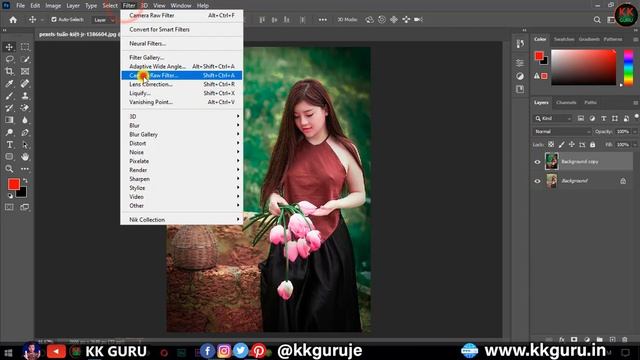Choose Lens Correction entry
Image resolution: width=640 pixels, height=360 pixels.
click(x=182, y=84)
